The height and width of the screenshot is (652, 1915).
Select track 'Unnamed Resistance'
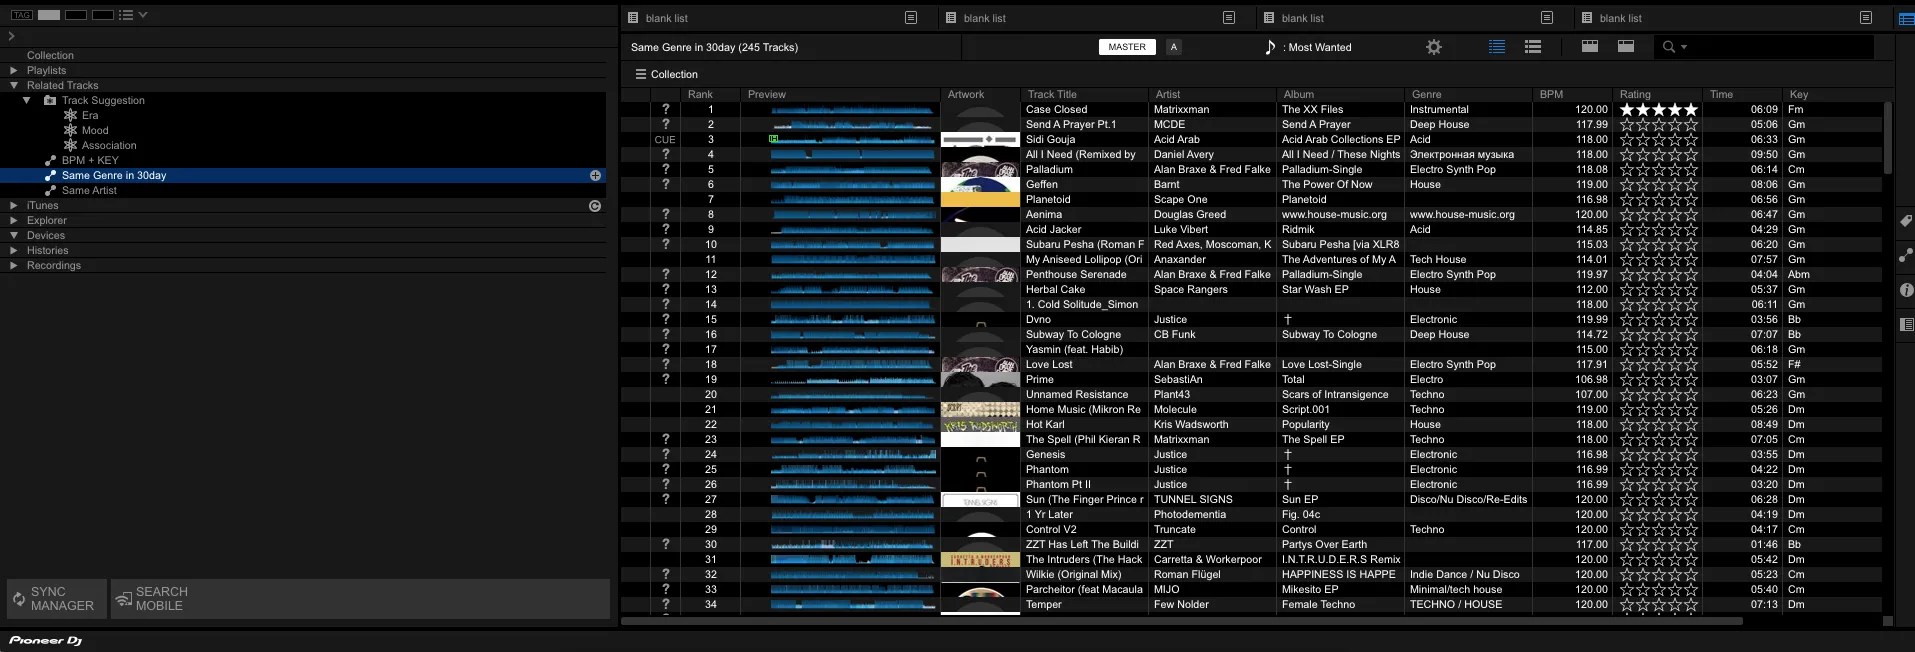click(1077, 394)
